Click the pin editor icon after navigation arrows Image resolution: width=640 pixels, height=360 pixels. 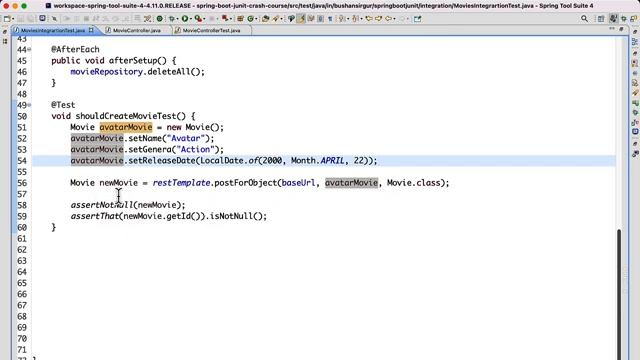click(417, 19)
